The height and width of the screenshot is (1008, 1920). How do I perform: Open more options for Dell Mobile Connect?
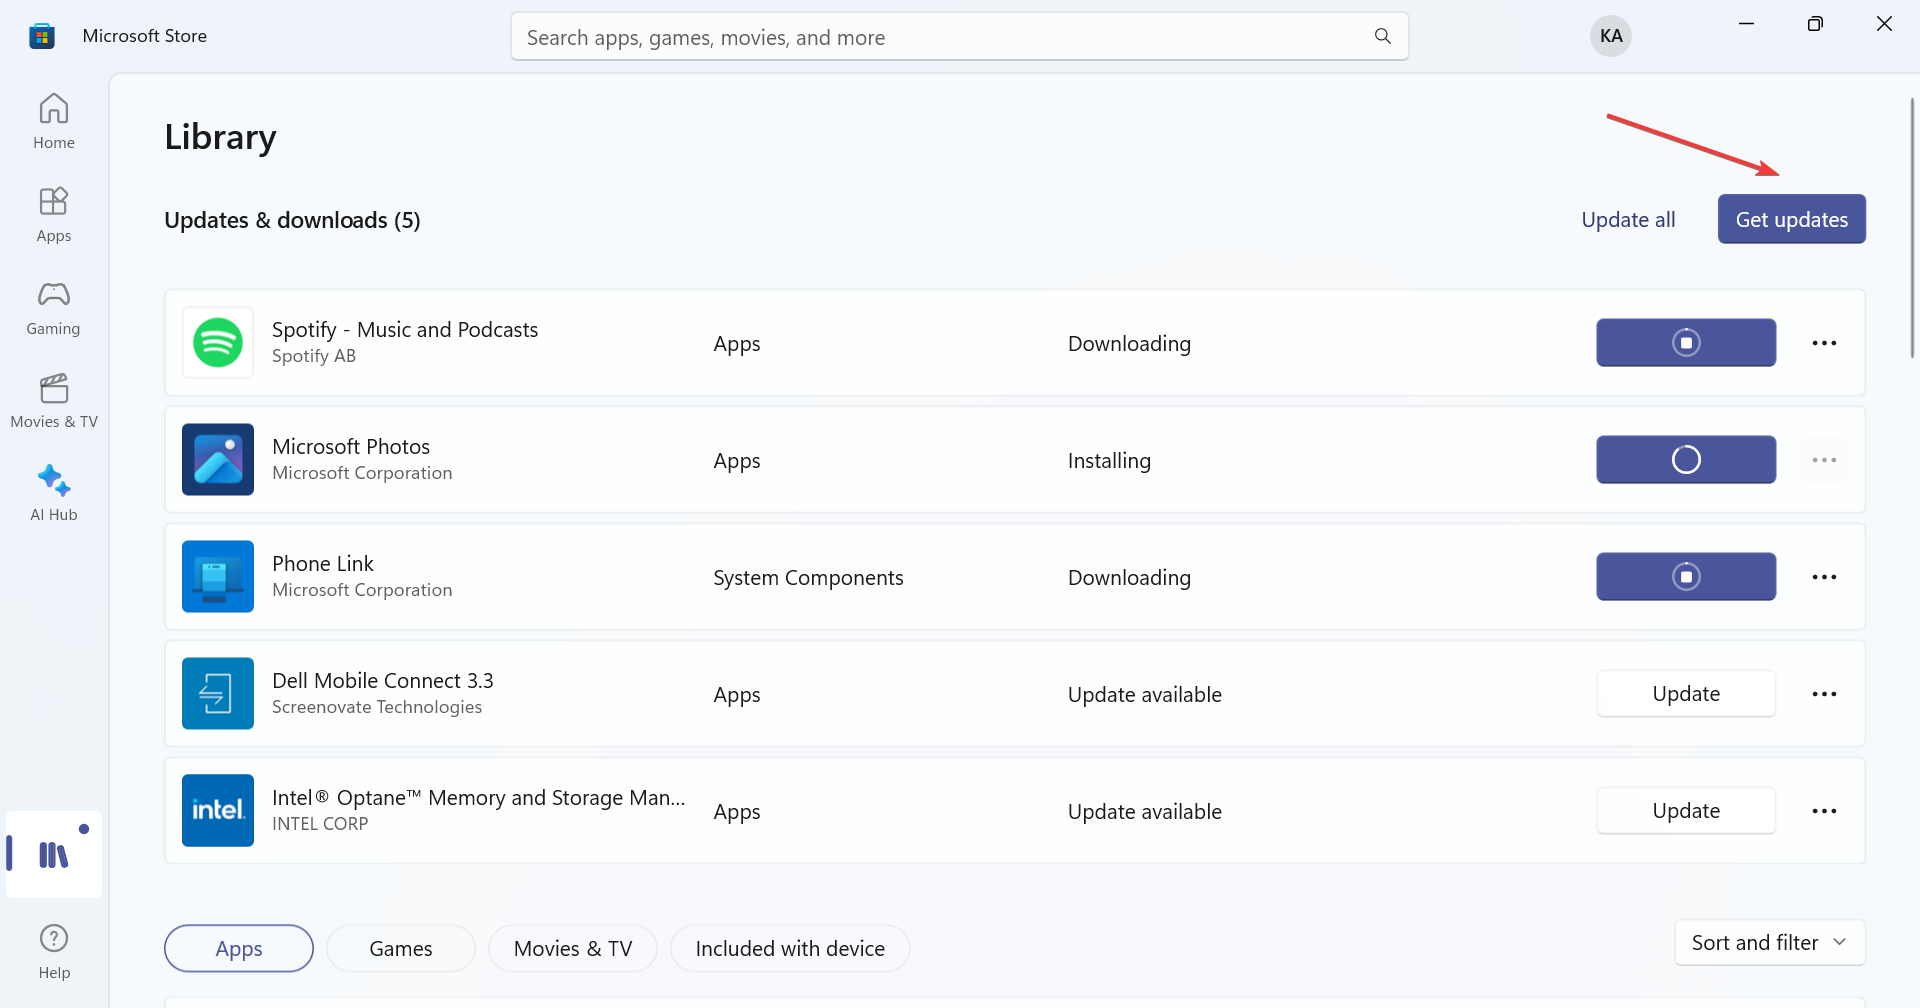tap(1824, 694)
